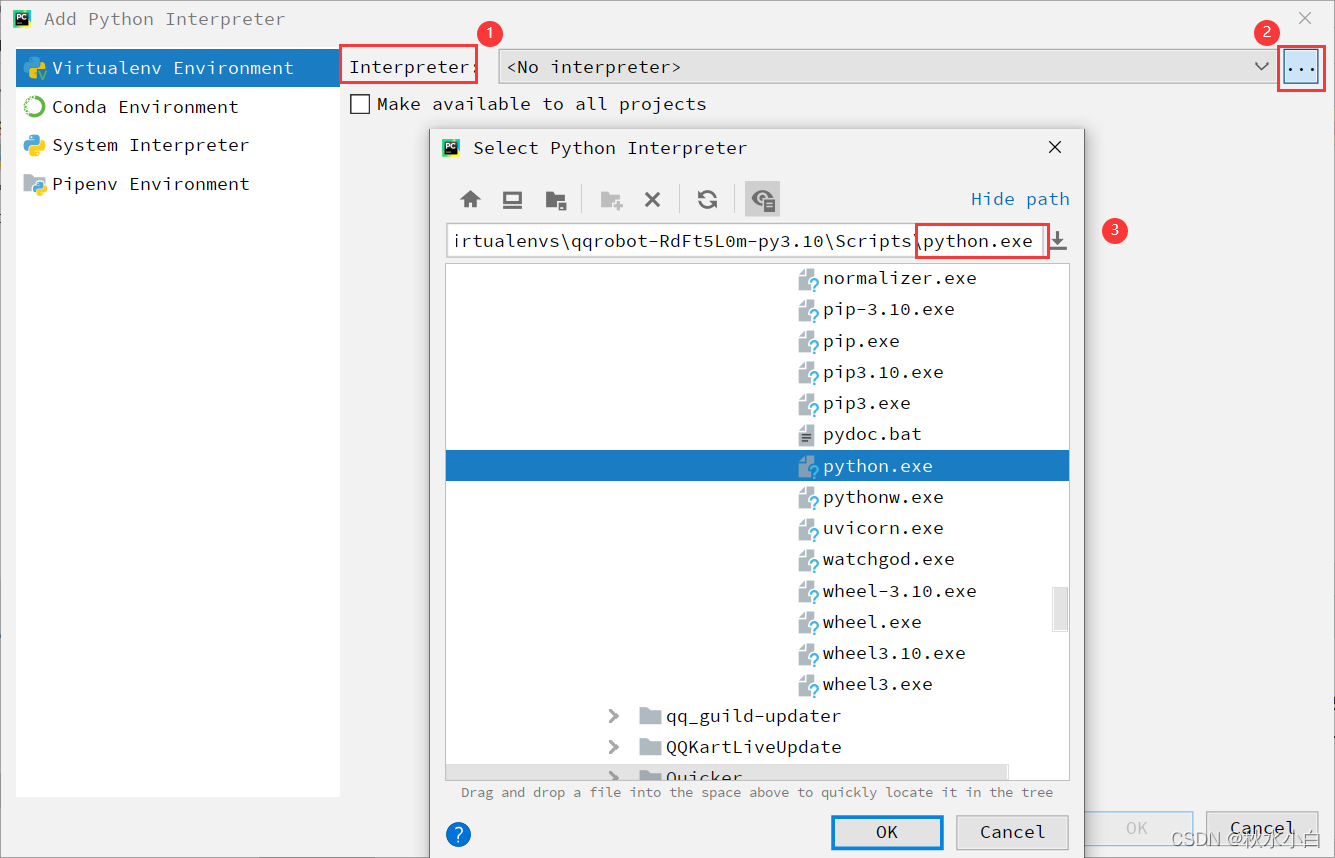Click the normalizer.exe file icon
1335x858 pixels.
coord(808,280)
